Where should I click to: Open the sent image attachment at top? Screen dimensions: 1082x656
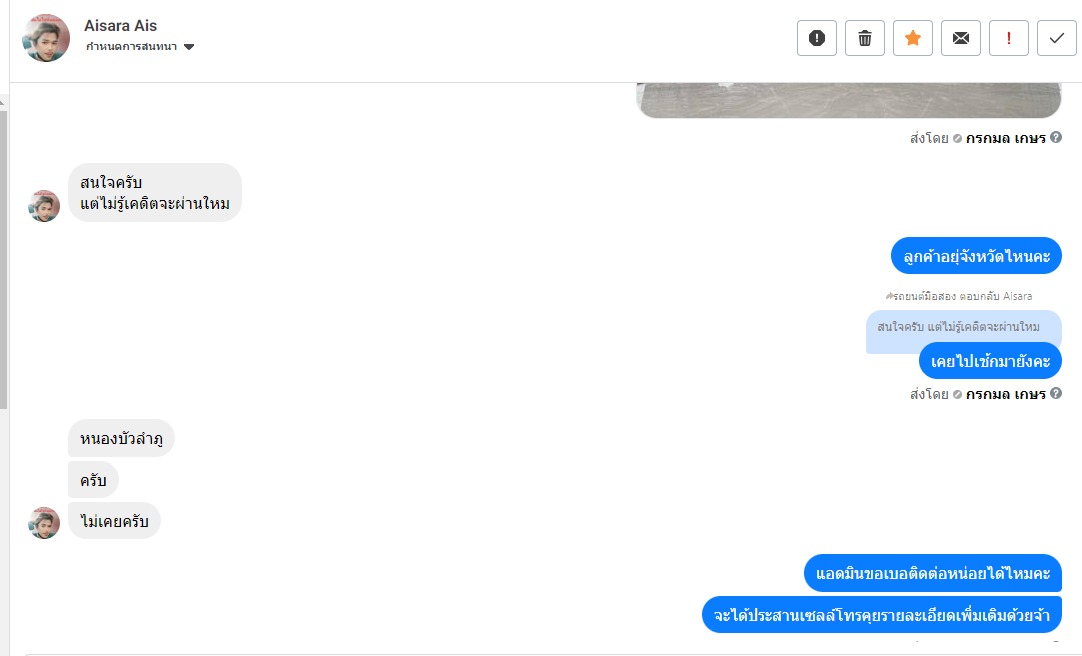[849, 100]
